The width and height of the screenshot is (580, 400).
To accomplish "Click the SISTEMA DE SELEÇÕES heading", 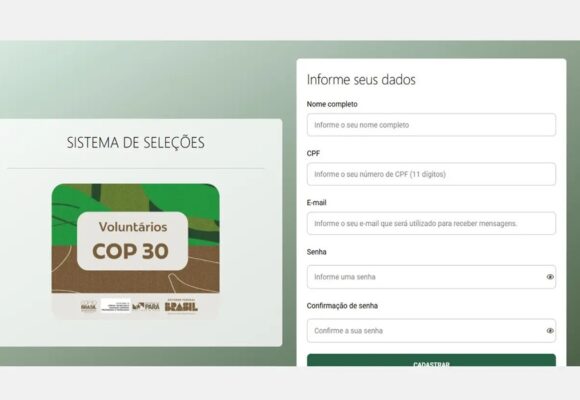I will tap(135, 143).
